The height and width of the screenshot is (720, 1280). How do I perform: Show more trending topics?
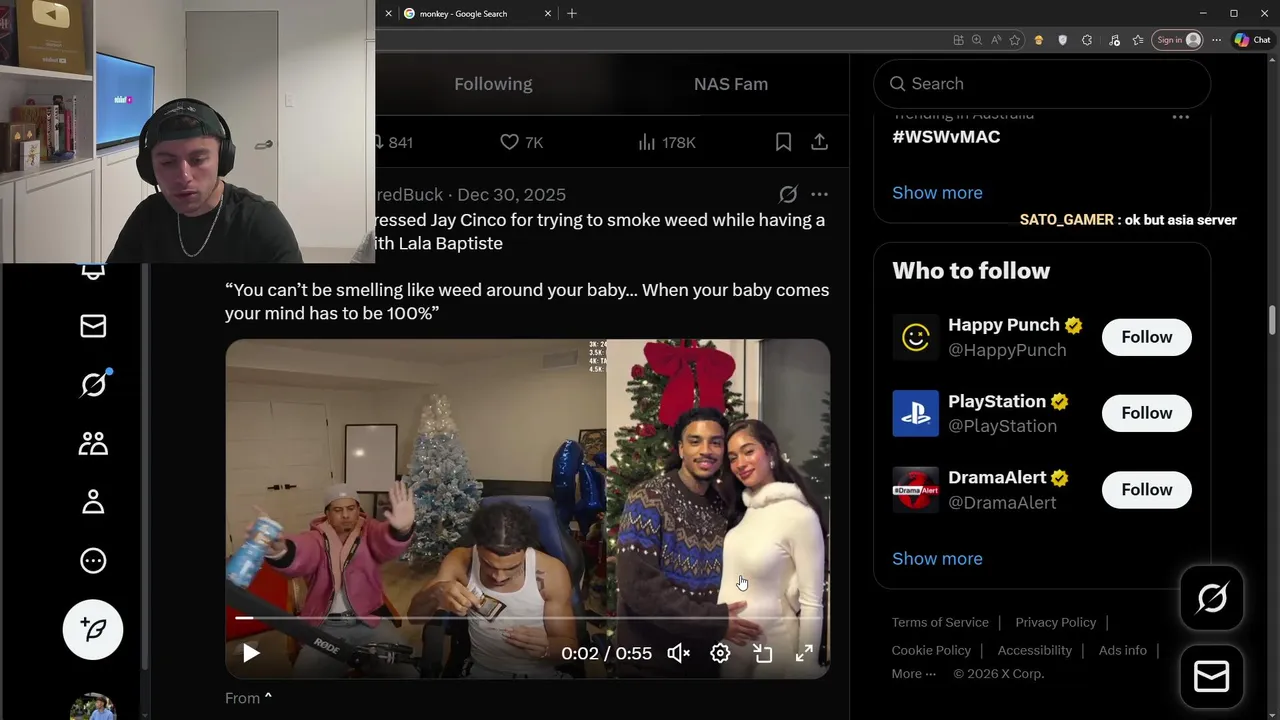point(937,192)
